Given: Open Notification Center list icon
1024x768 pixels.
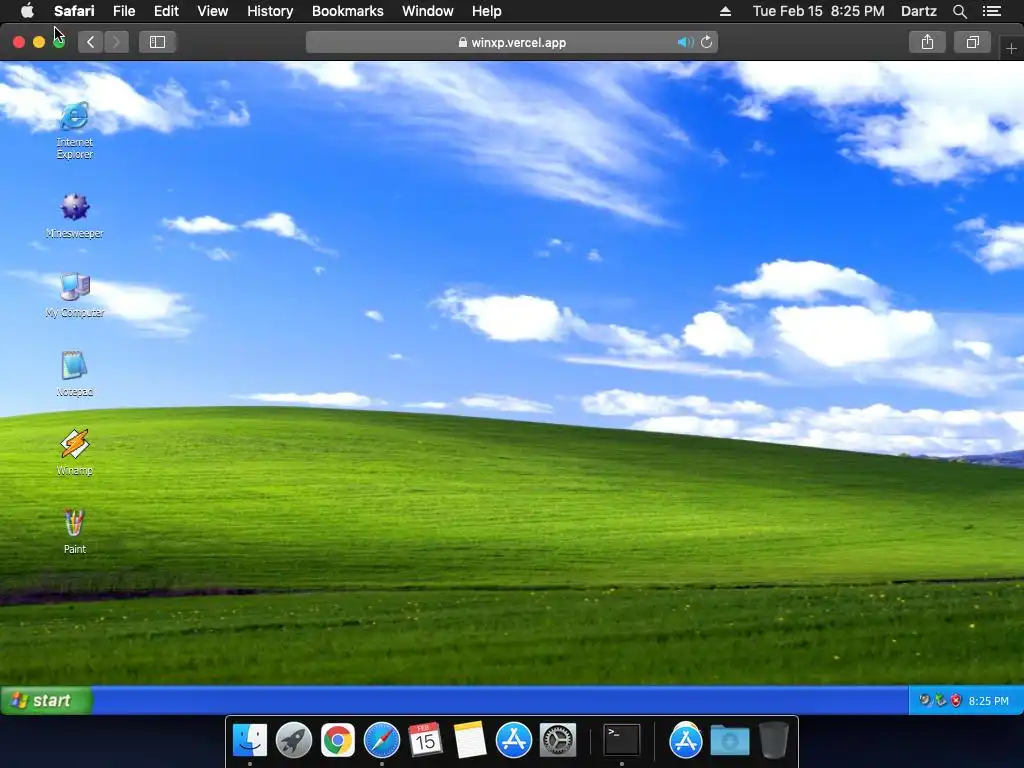Looking at the screenshot, I should coord(991,11).
